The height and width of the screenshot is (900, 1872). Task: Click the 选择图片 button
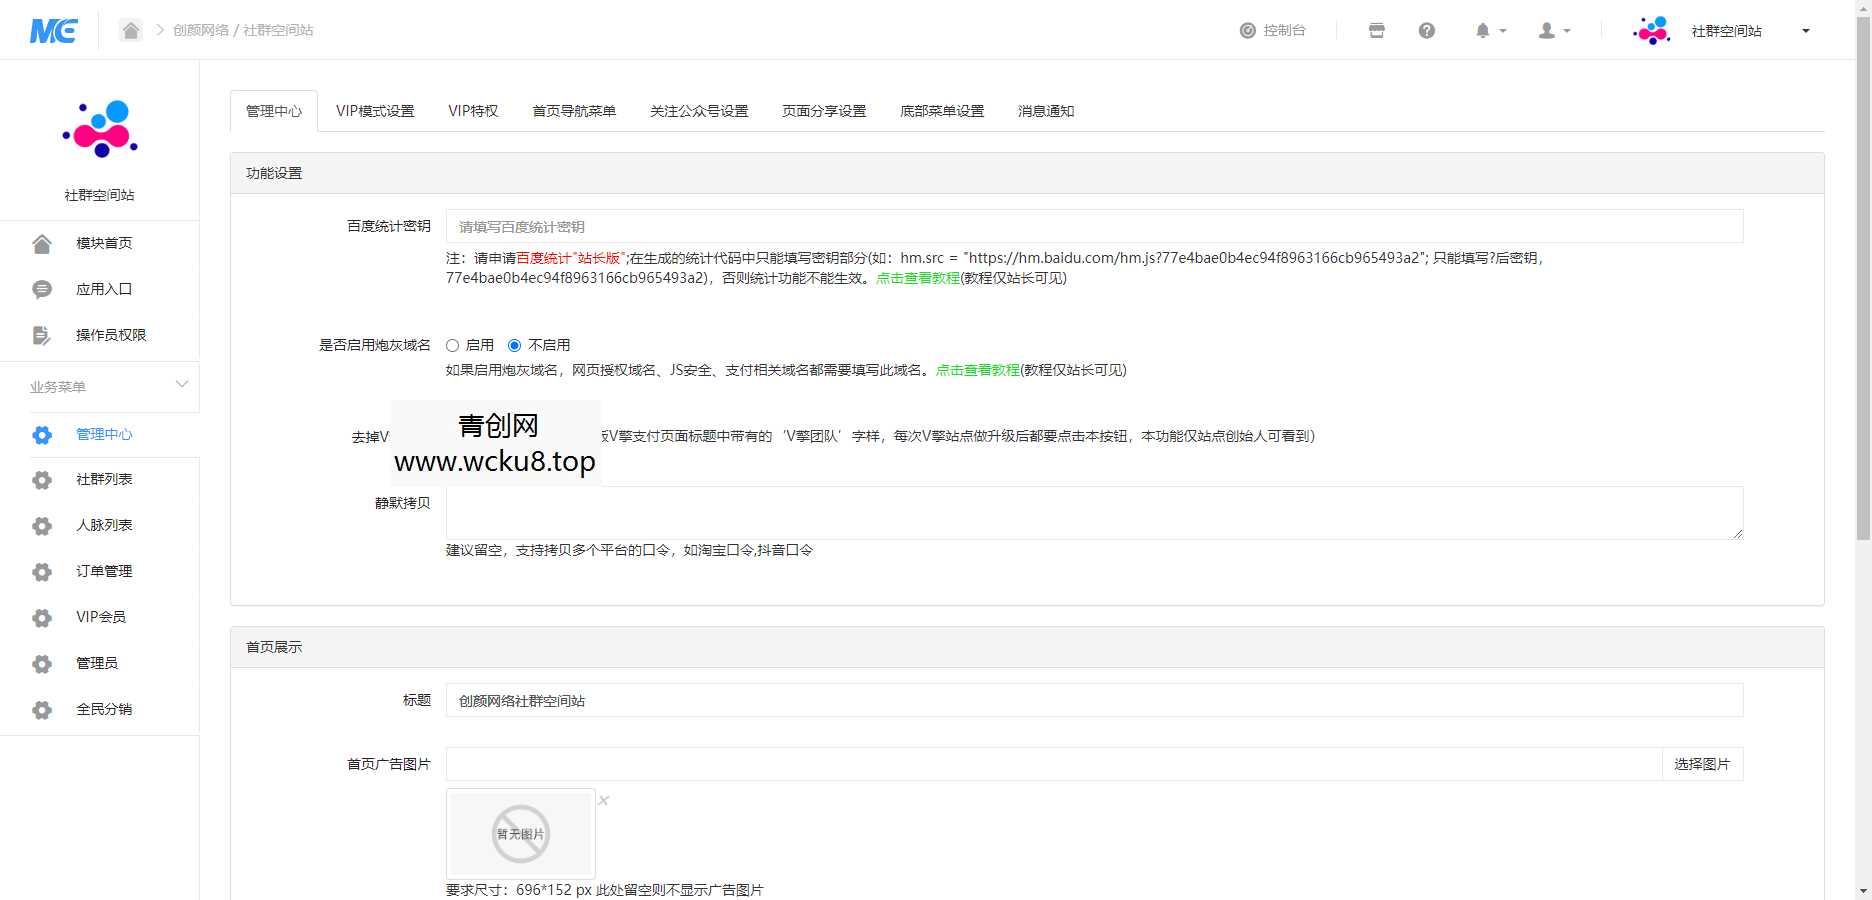click(x=1702, y=763)
